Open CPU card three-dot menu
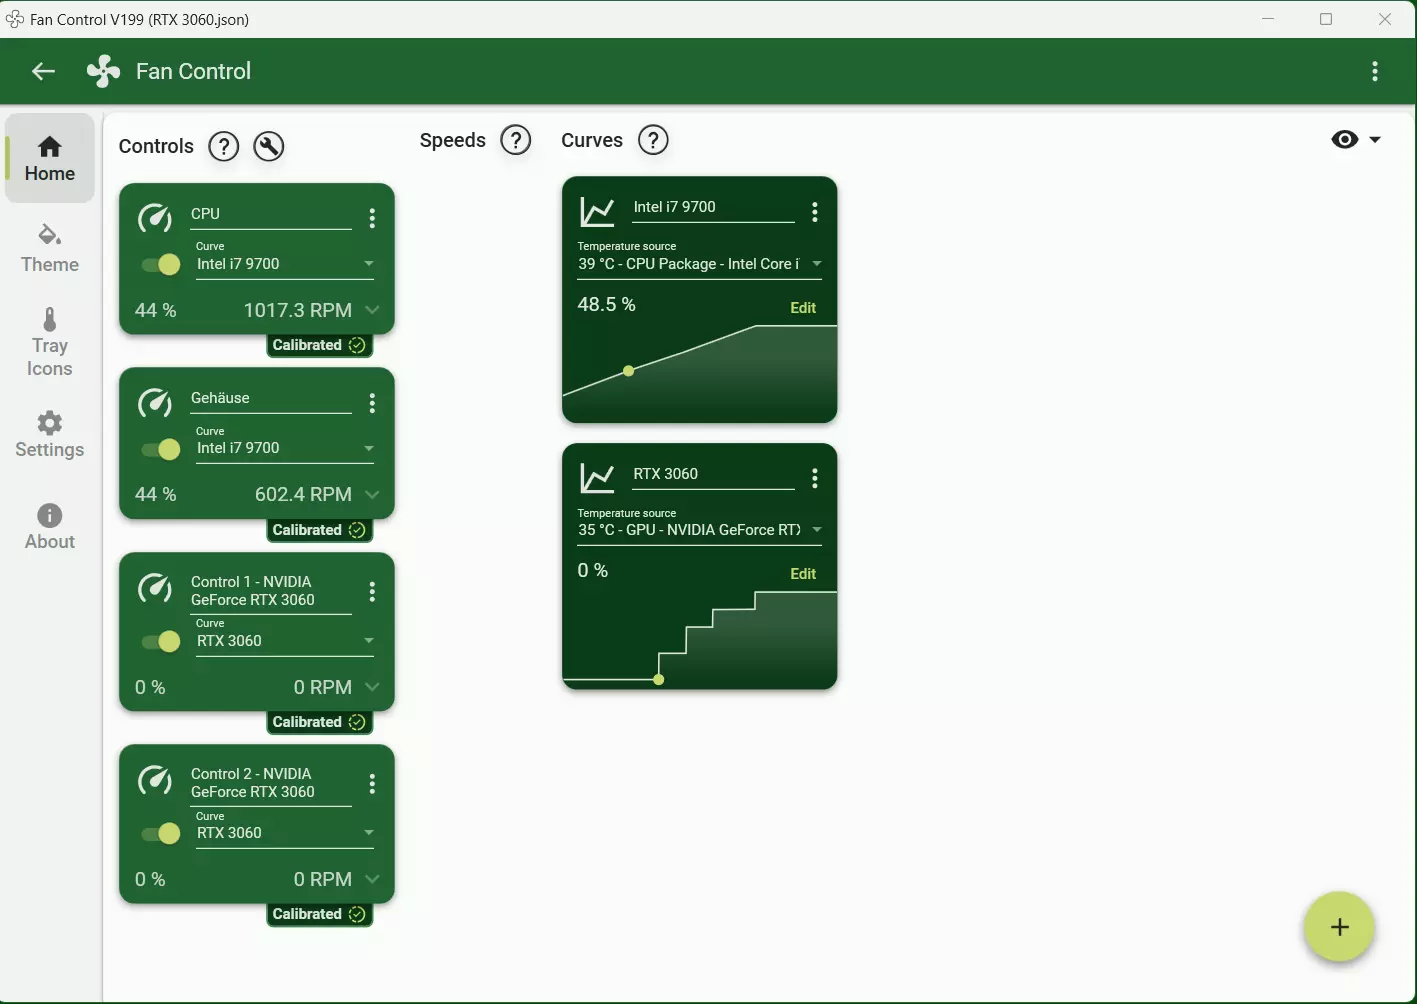 pyautogui.click(x=372, y=218)
